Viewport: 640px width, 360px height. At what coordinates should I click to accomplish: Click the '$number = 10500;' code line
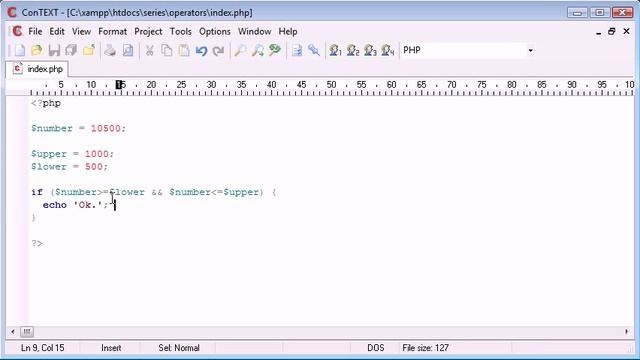(78, 128)
